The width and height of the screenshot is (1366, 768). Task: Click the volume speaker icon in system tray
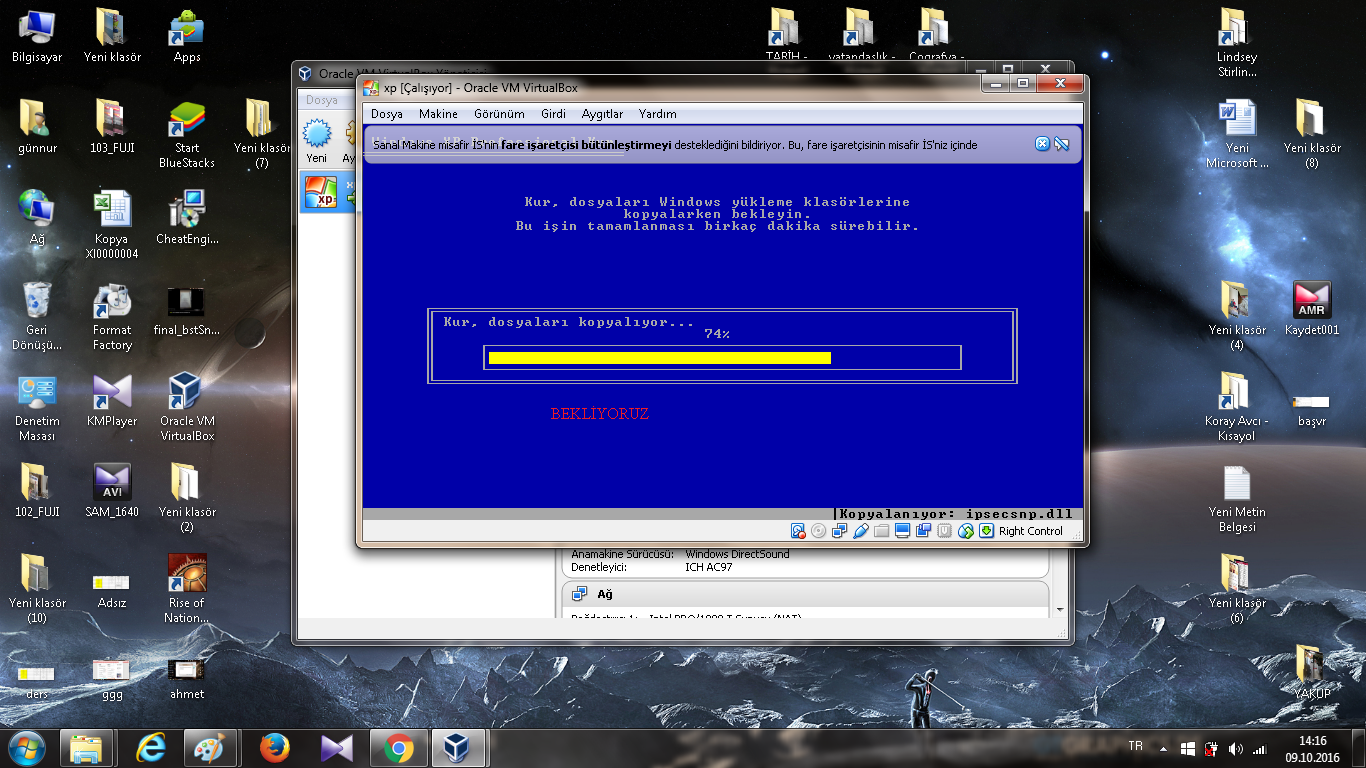click(x=1236, y=749)
